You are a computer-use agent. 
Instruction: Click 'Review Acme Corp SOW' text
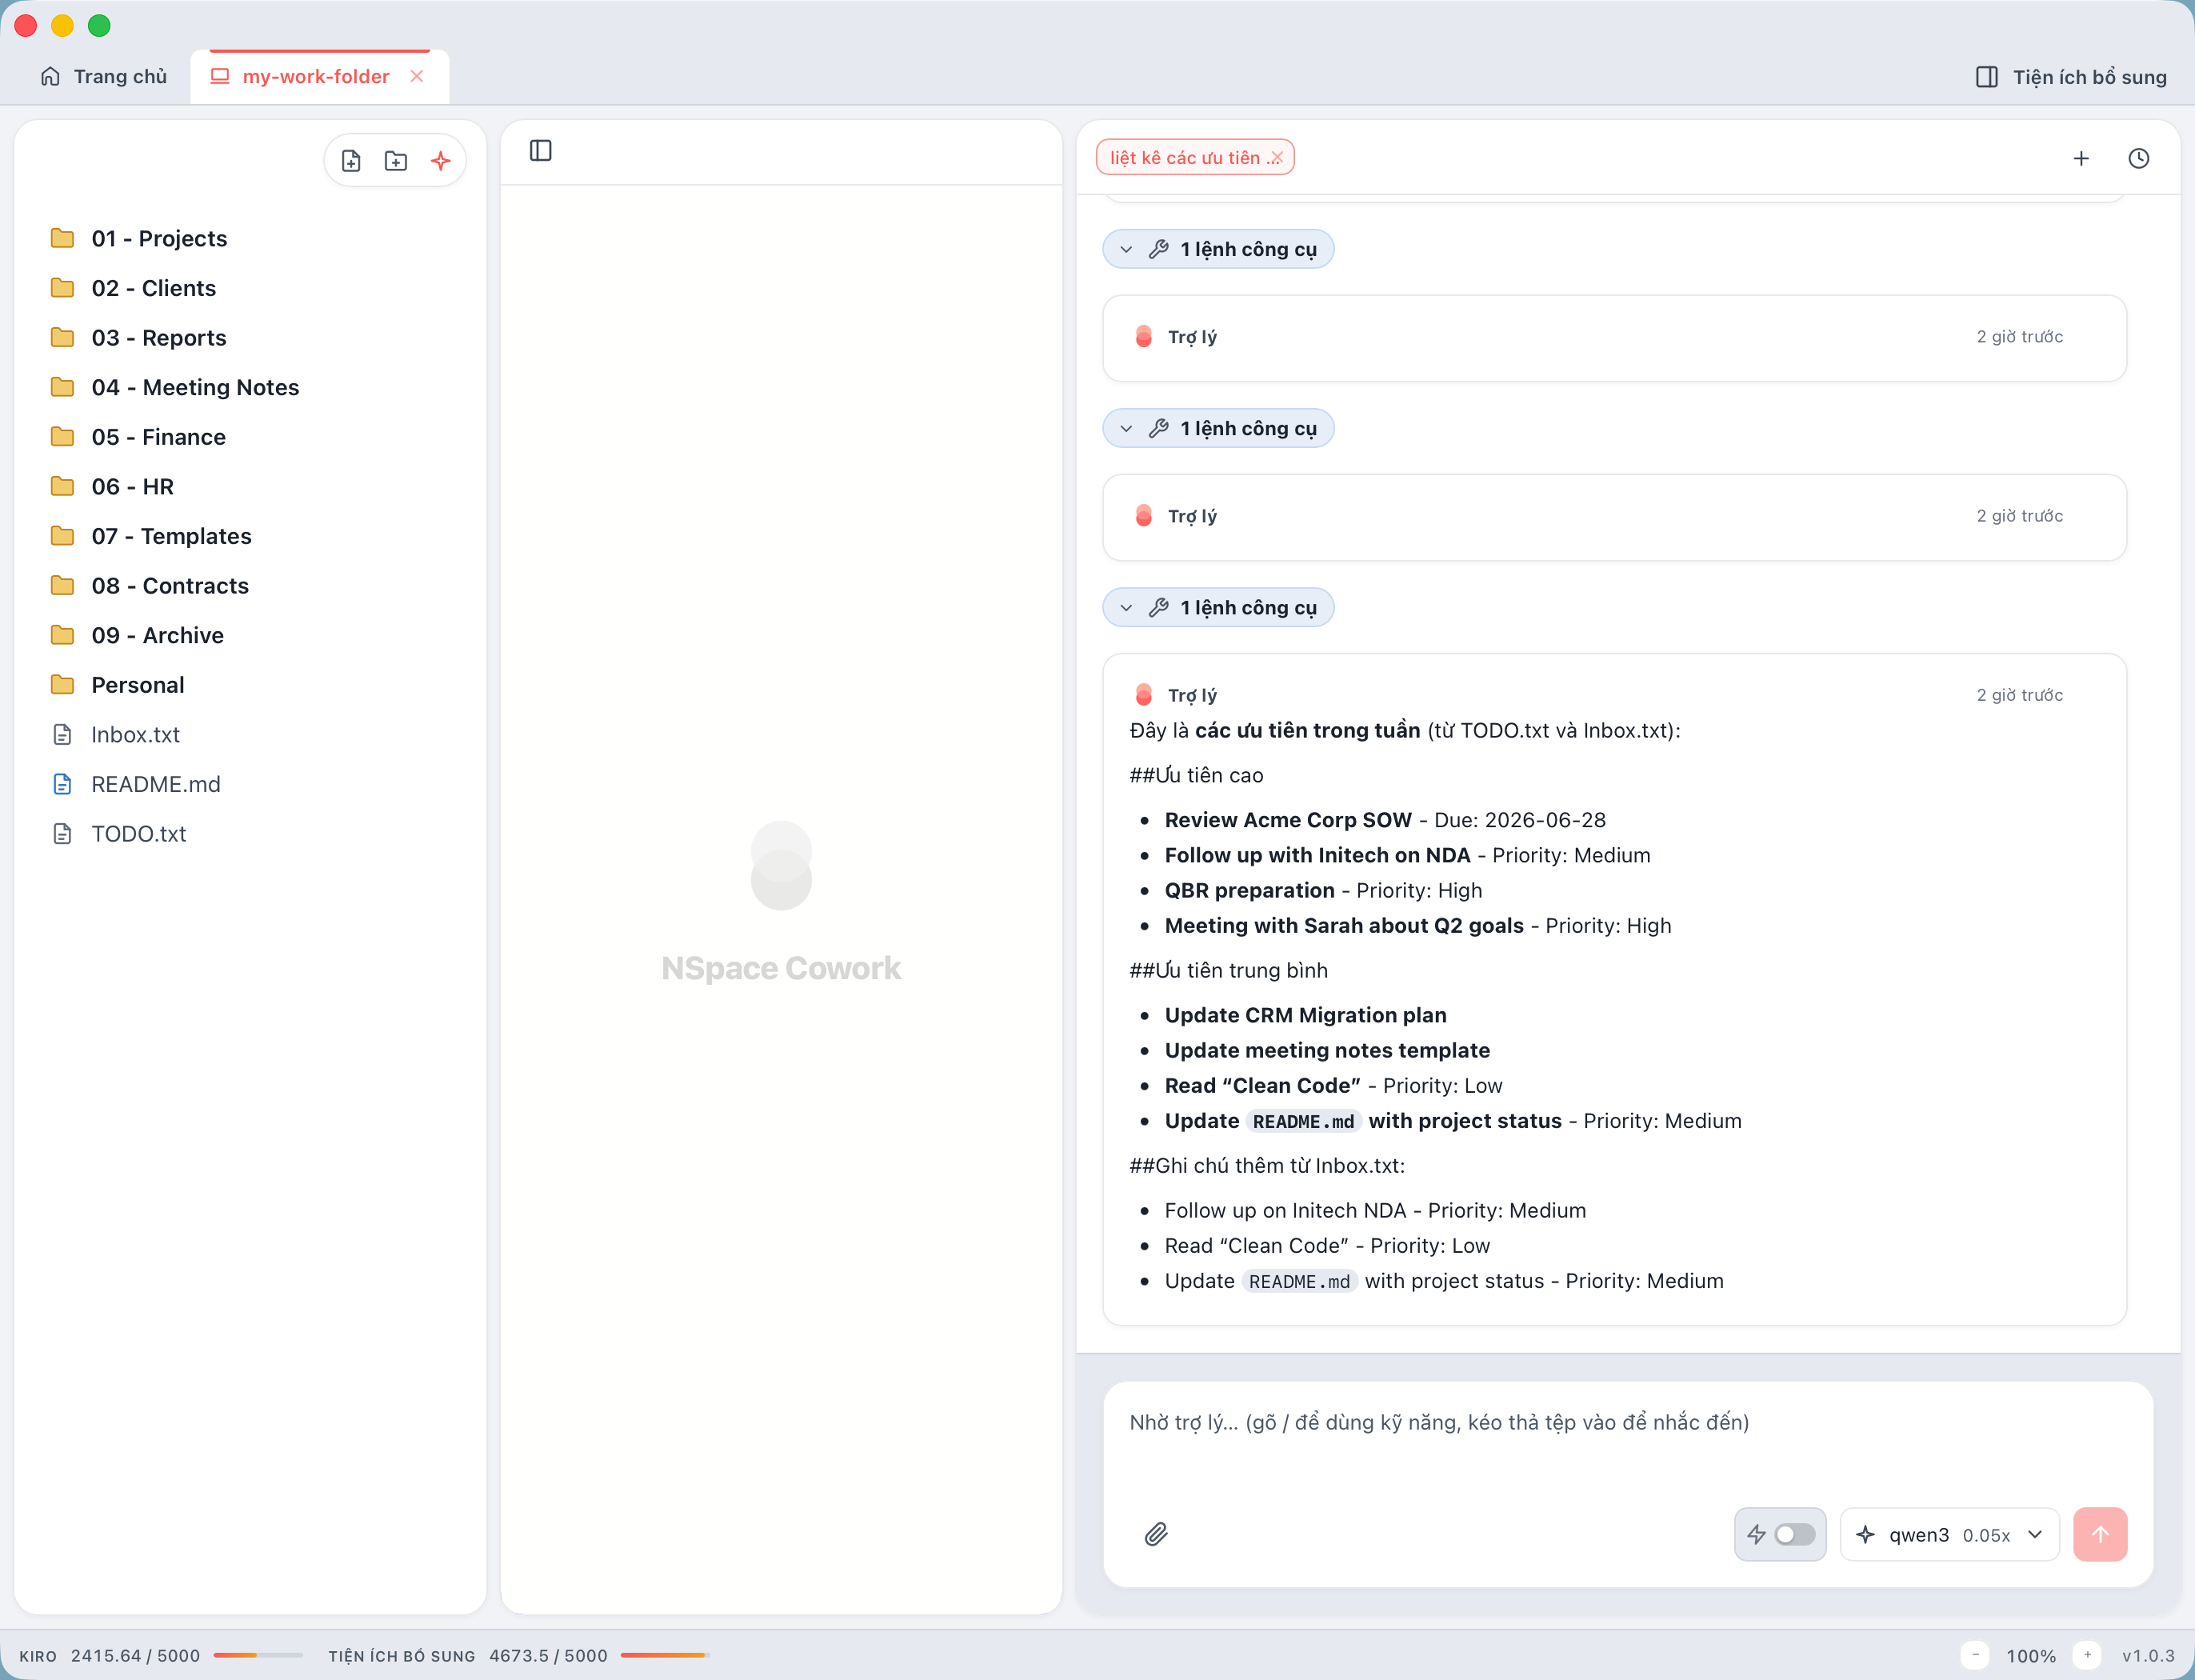(1288, 820)
